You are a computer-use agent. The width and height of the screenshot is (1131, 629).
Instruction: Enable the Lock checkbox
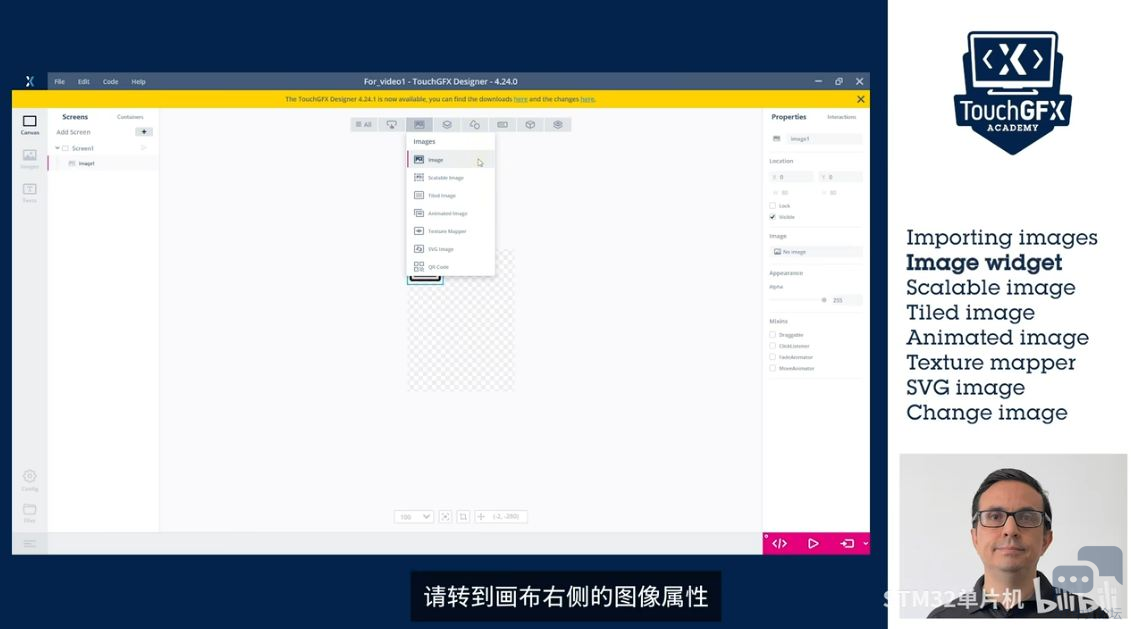point(773,206)
